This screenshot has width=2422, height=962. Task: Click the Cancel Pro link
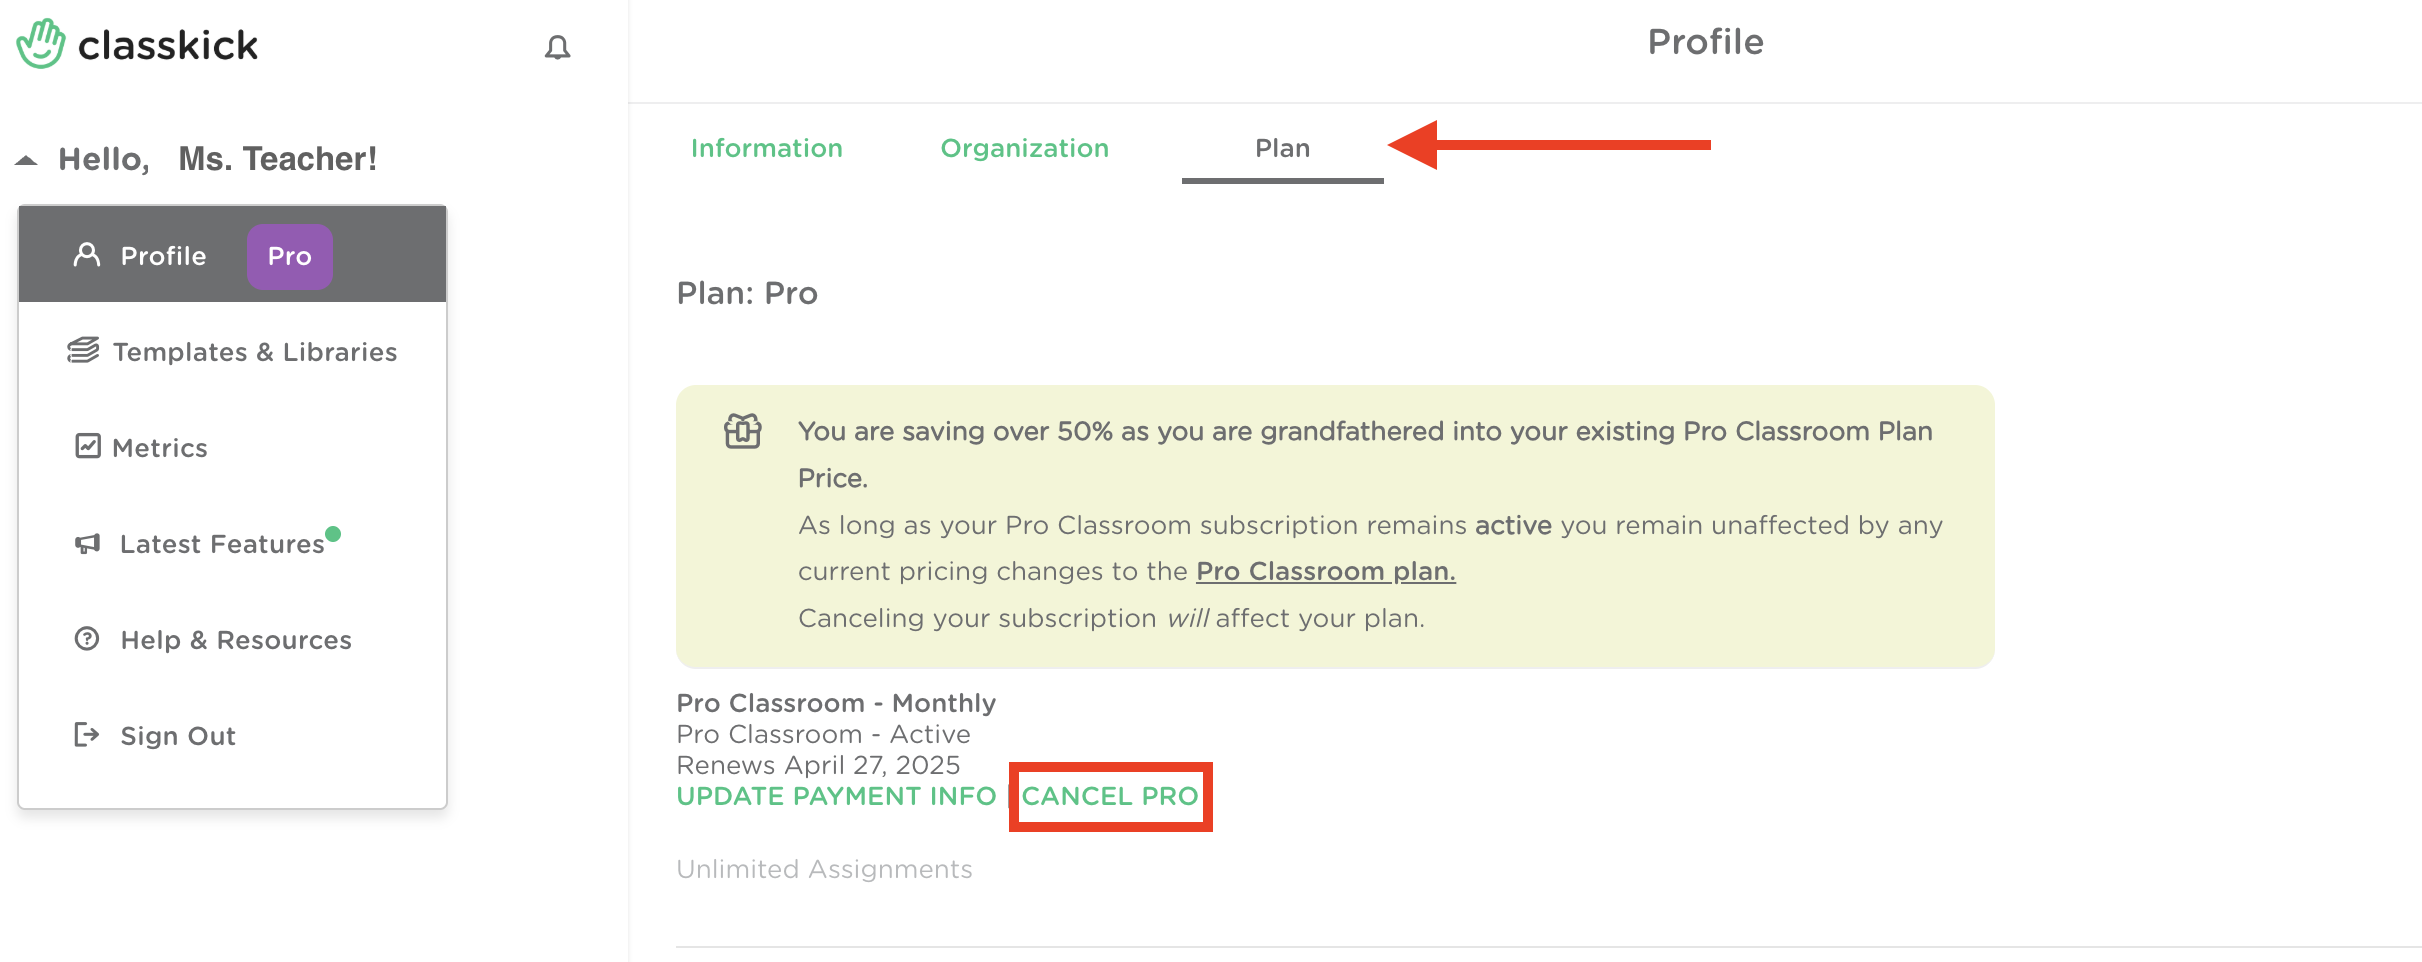(x=1110, y=796)
